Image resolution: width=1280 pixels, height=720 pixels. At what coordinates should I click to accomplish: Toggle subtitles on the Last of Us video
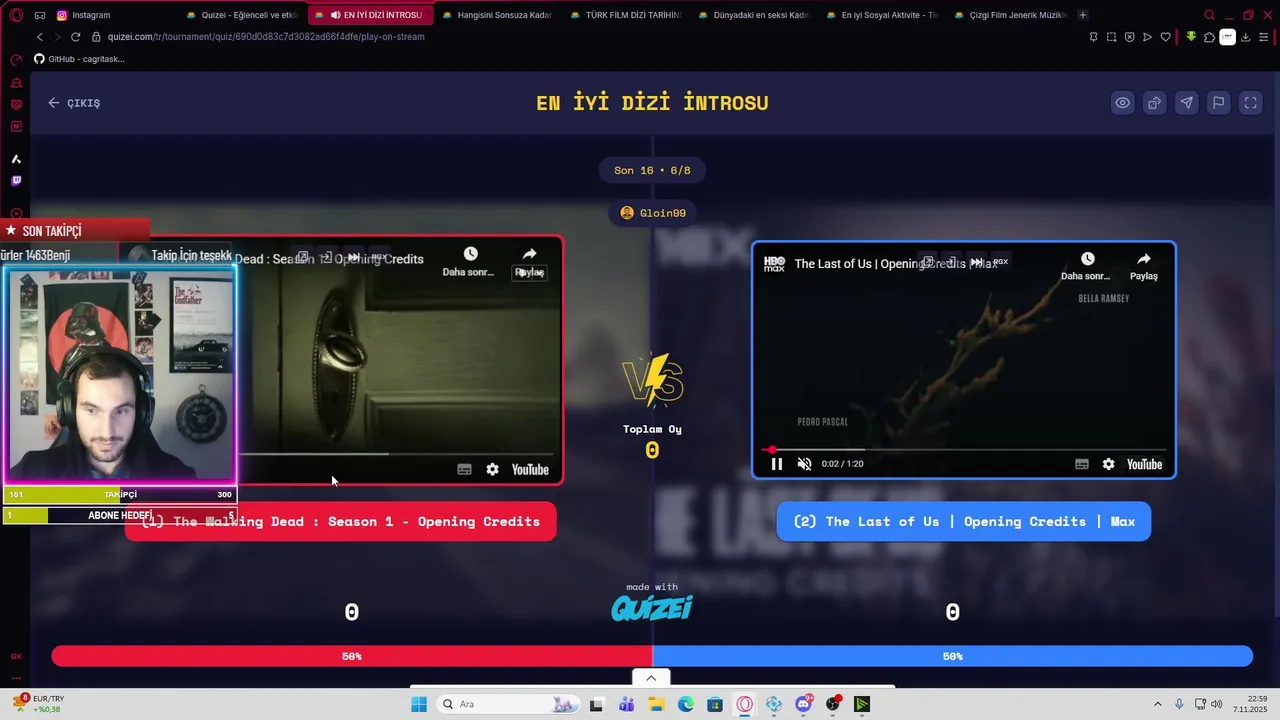click(1082, 464)
